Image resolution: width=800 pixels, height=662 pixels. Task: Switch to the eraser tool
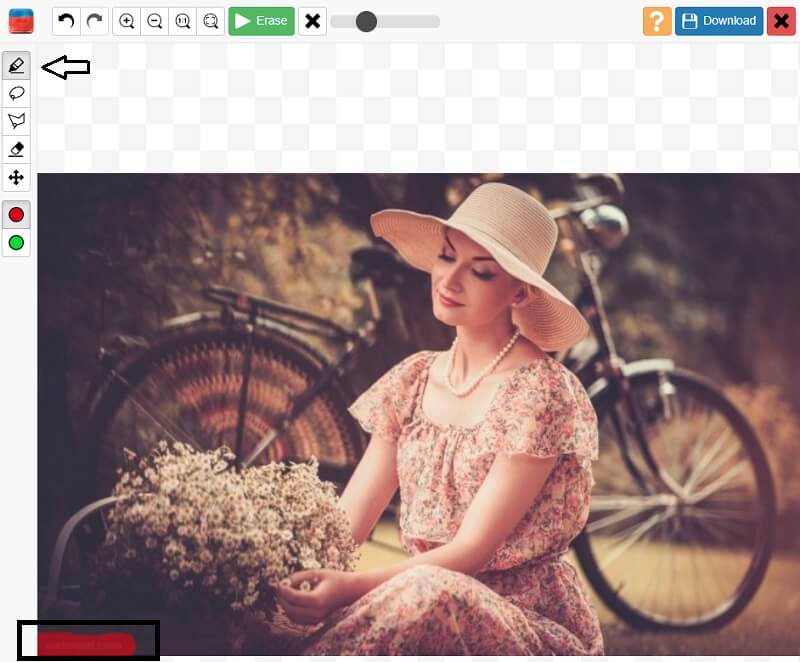click(x=16, y=149)
